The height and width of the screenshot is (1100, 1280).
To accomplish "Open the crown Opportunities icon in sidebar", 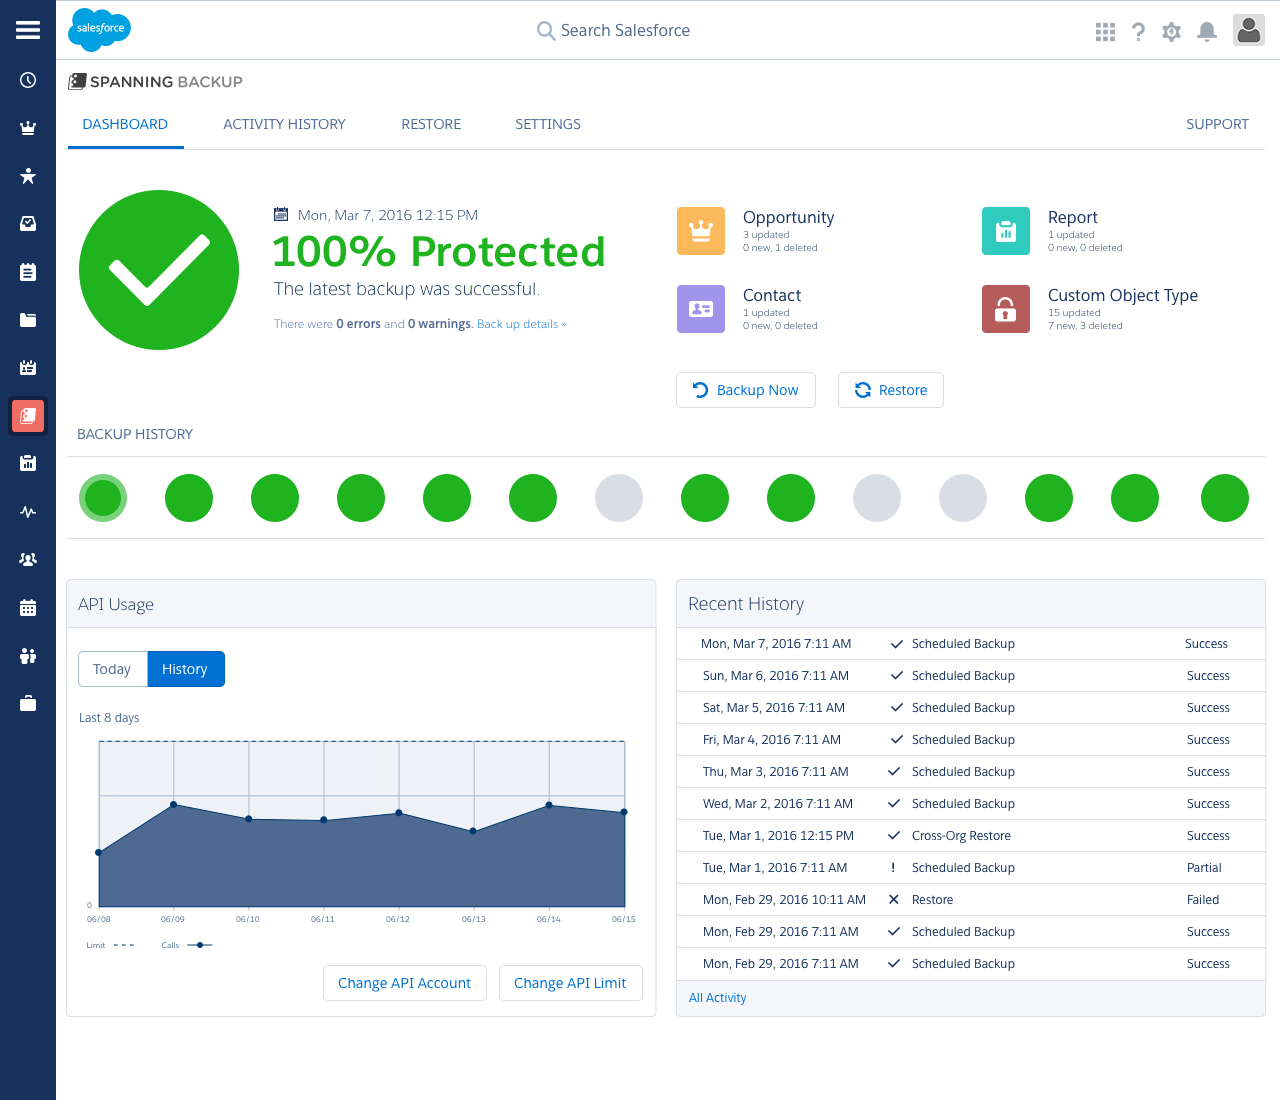I will (28, 128).
